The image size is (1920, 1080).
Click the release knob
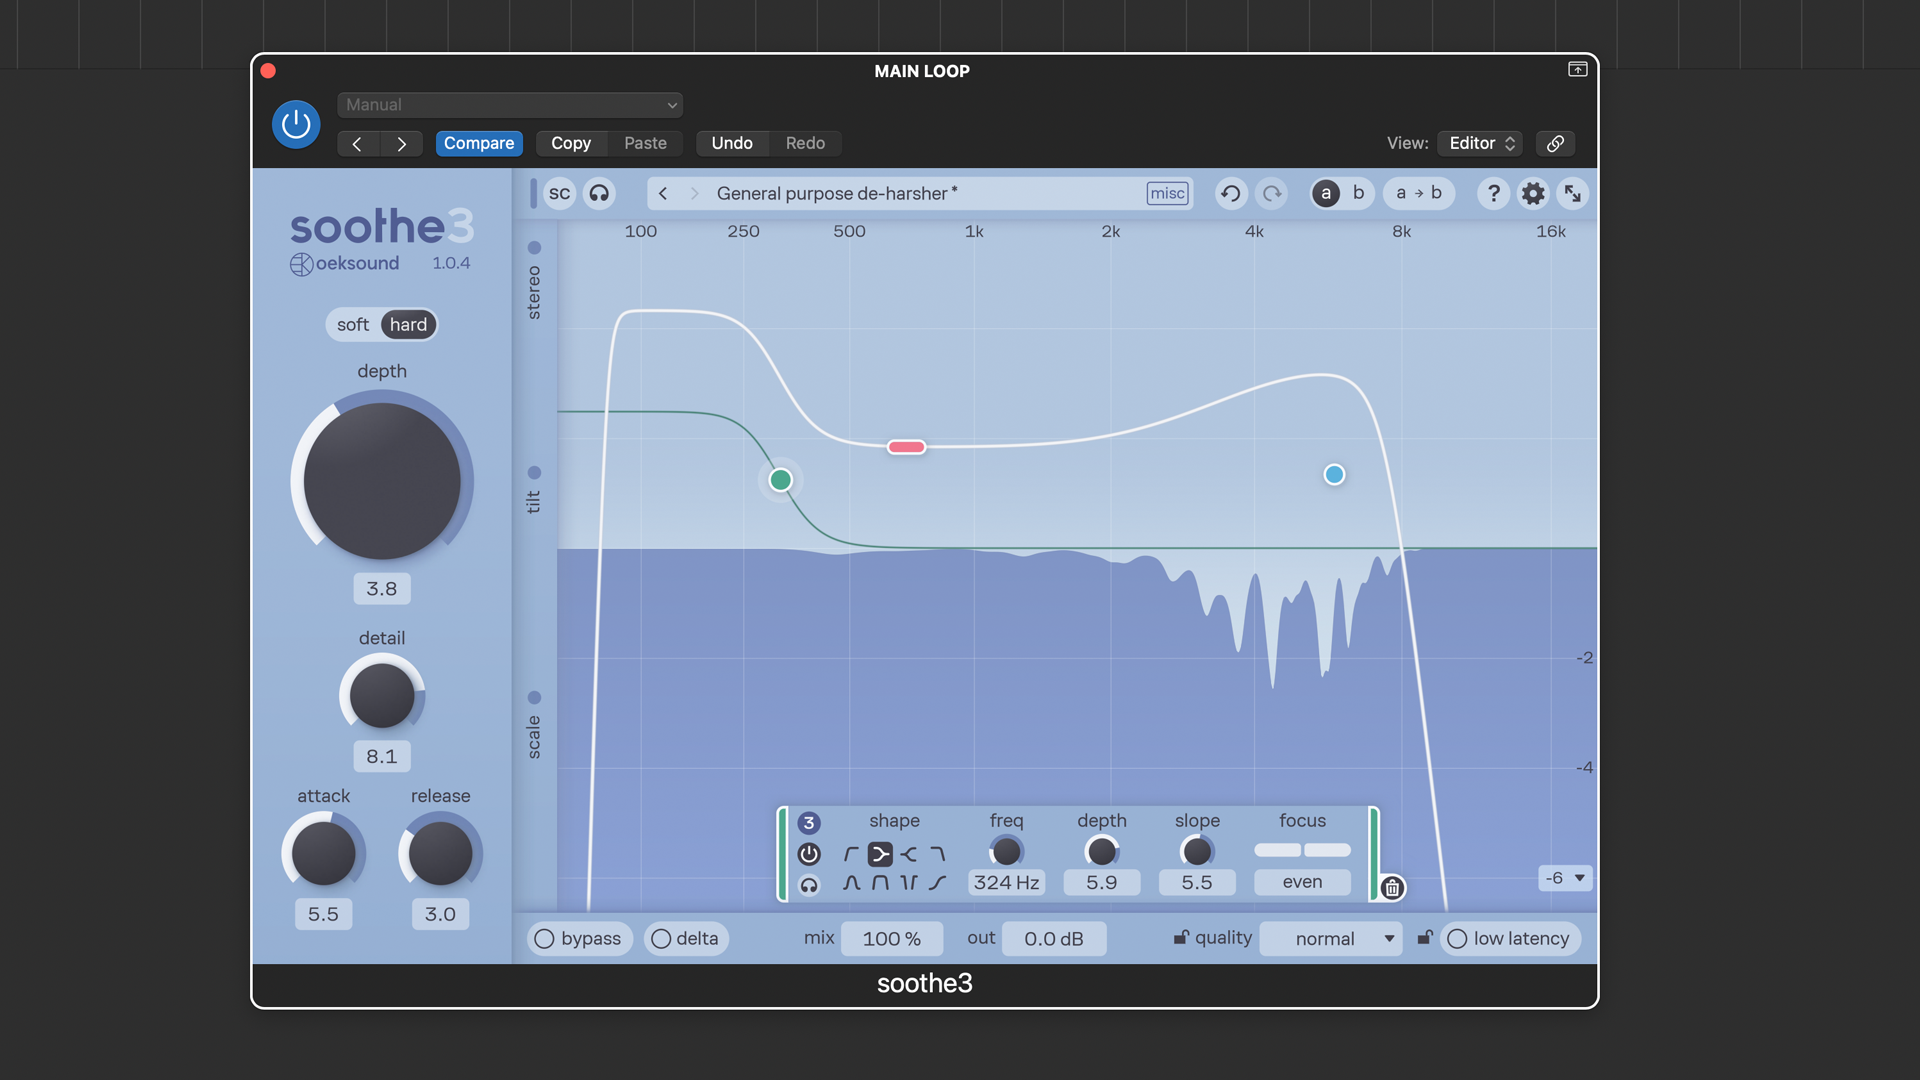440,853
